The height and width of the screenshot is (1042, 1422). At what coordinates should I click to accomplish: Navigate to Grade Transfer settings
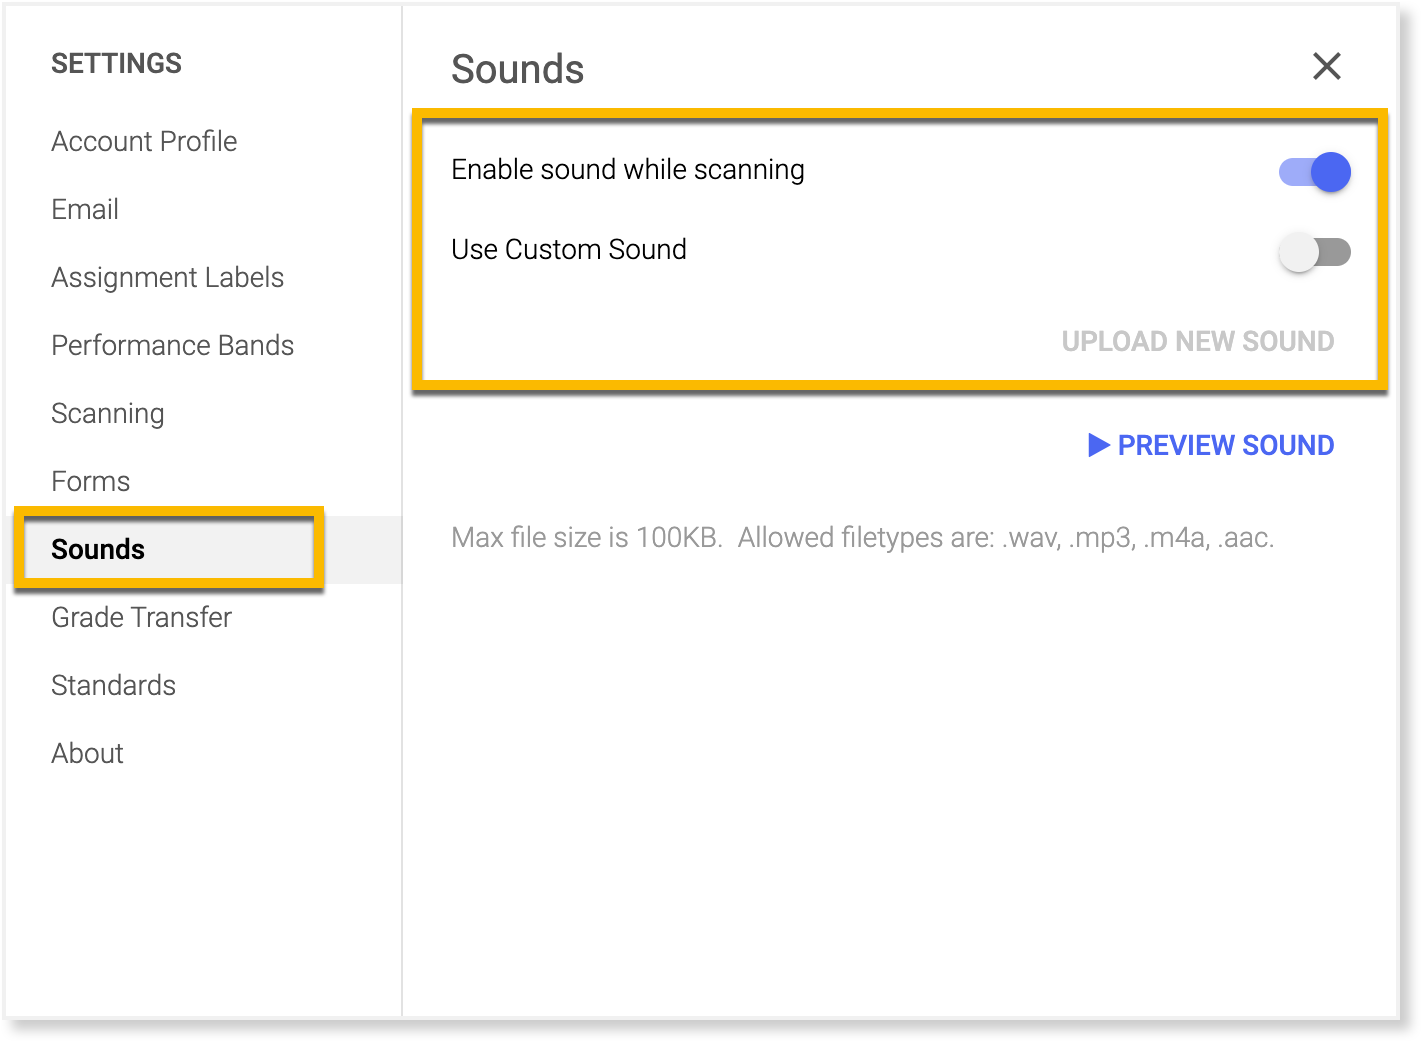[x=141, y=618]
